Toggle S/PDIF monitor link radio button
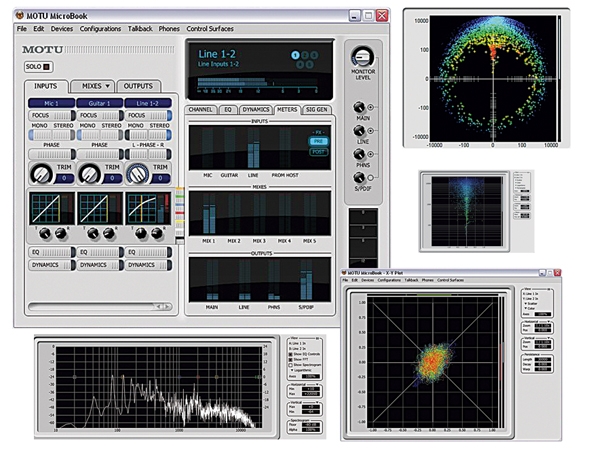591x453 pixels. click(371, 178)
